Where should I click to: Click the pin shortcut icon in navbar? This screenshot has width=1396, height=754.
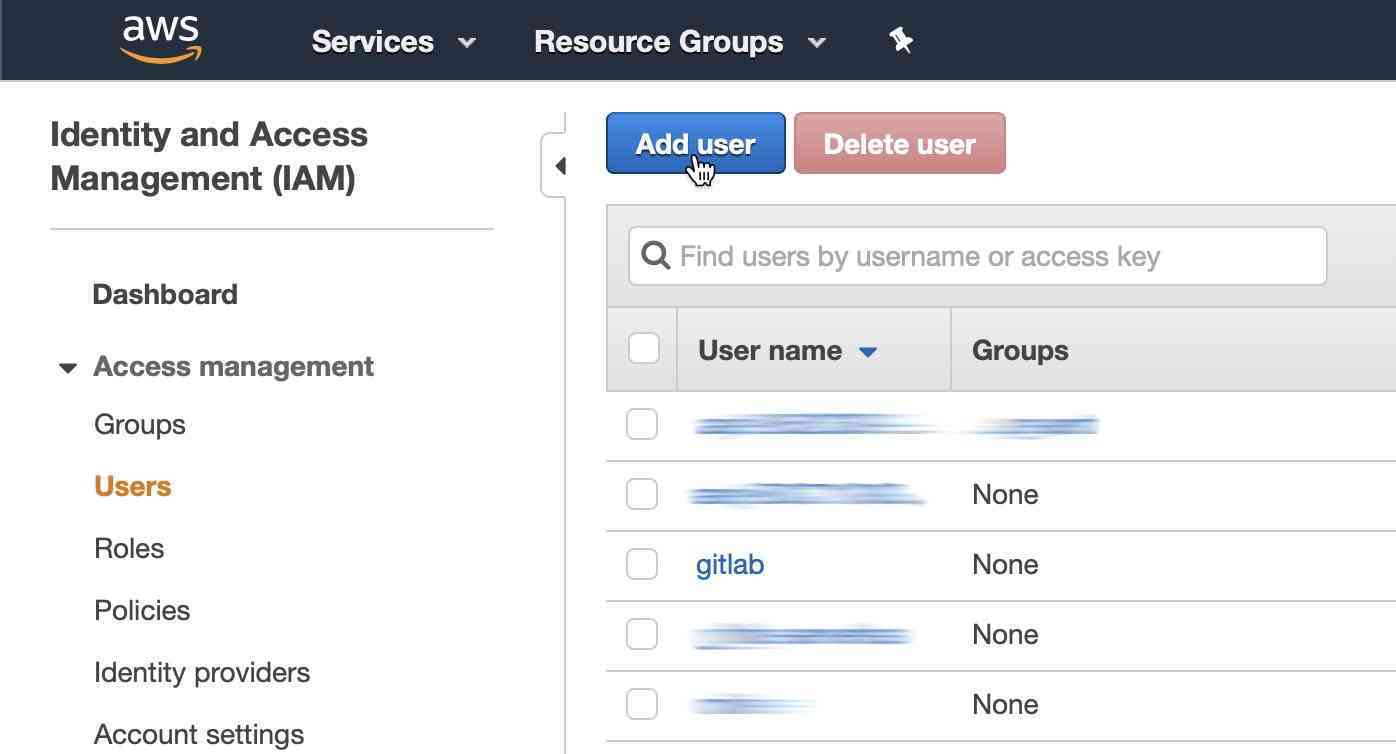pos(900,41)
